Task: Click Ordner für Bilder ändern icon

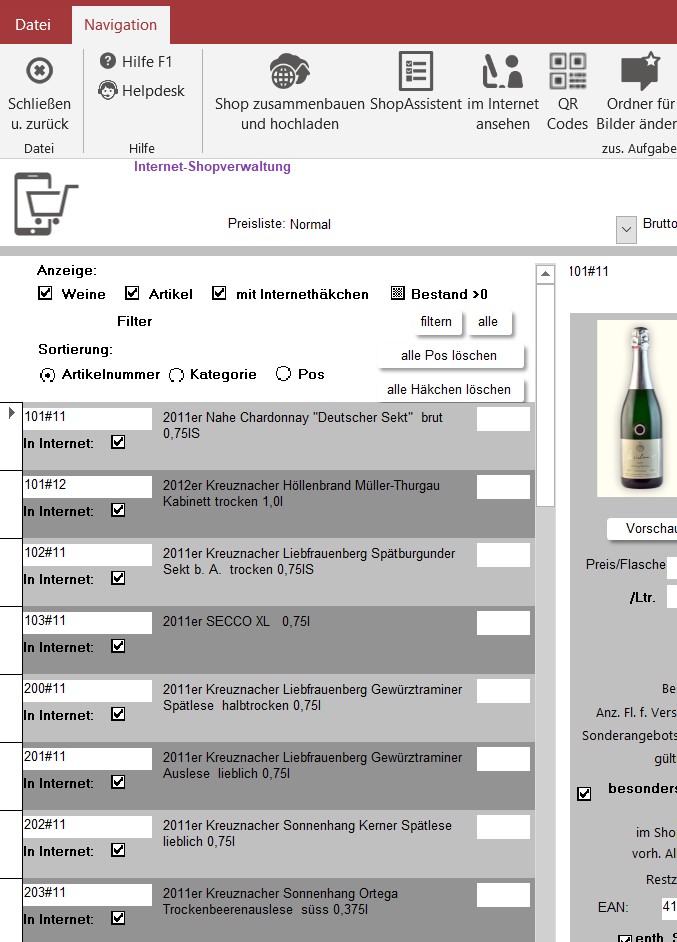Action: coord(640,72)
